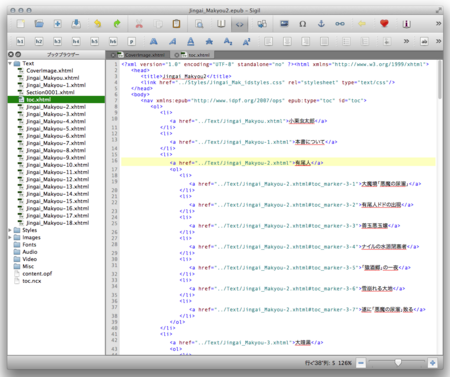The image size is (450, 377).
Task: Apply heading 2 style h2
Action: coord(39,41)
